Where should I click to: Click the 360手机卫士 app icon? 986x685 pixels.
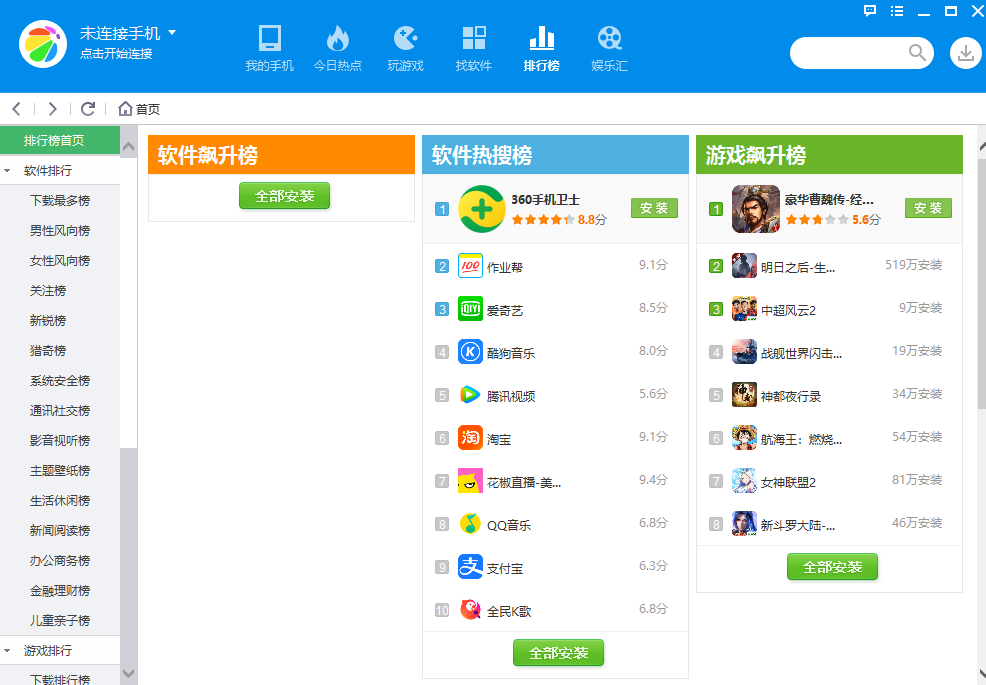coord(482,209)
